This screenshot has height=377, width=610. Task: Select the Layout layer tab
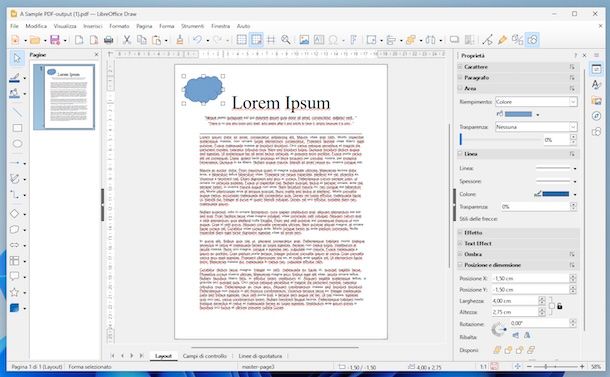(163, 356)
